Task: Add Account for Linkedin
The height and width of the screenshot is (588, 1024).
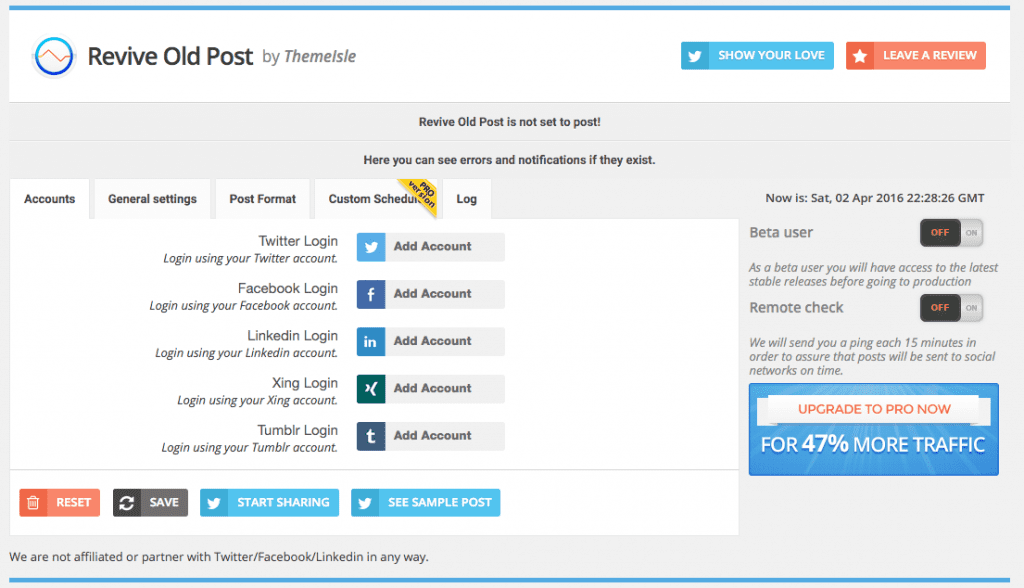Action: [x=430, y=342]
